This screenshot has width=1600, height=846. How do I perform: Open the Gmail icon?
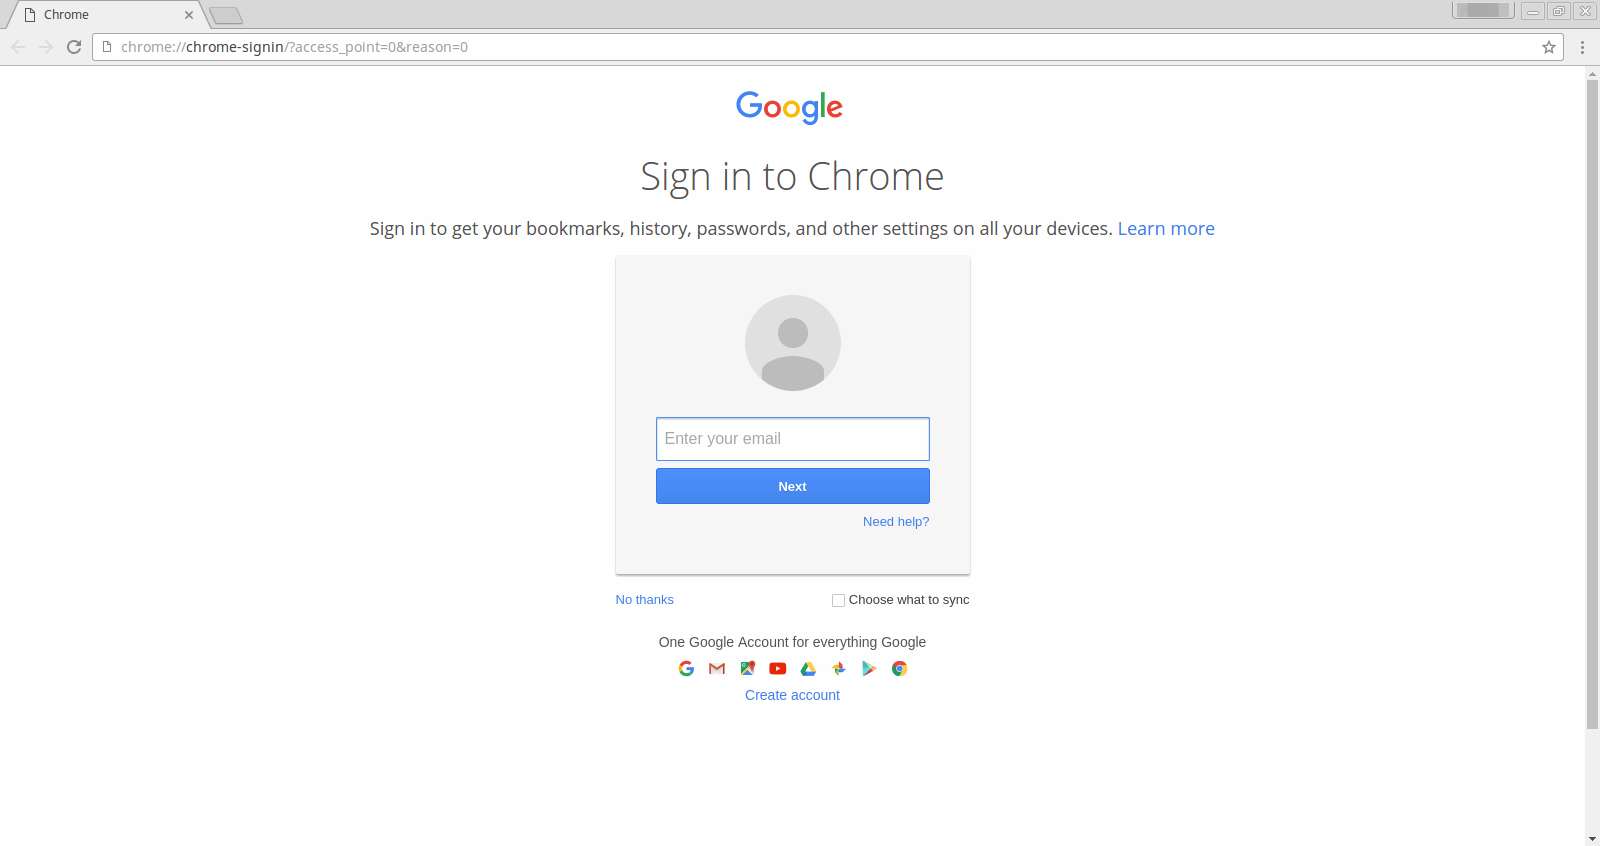[716, 668]
